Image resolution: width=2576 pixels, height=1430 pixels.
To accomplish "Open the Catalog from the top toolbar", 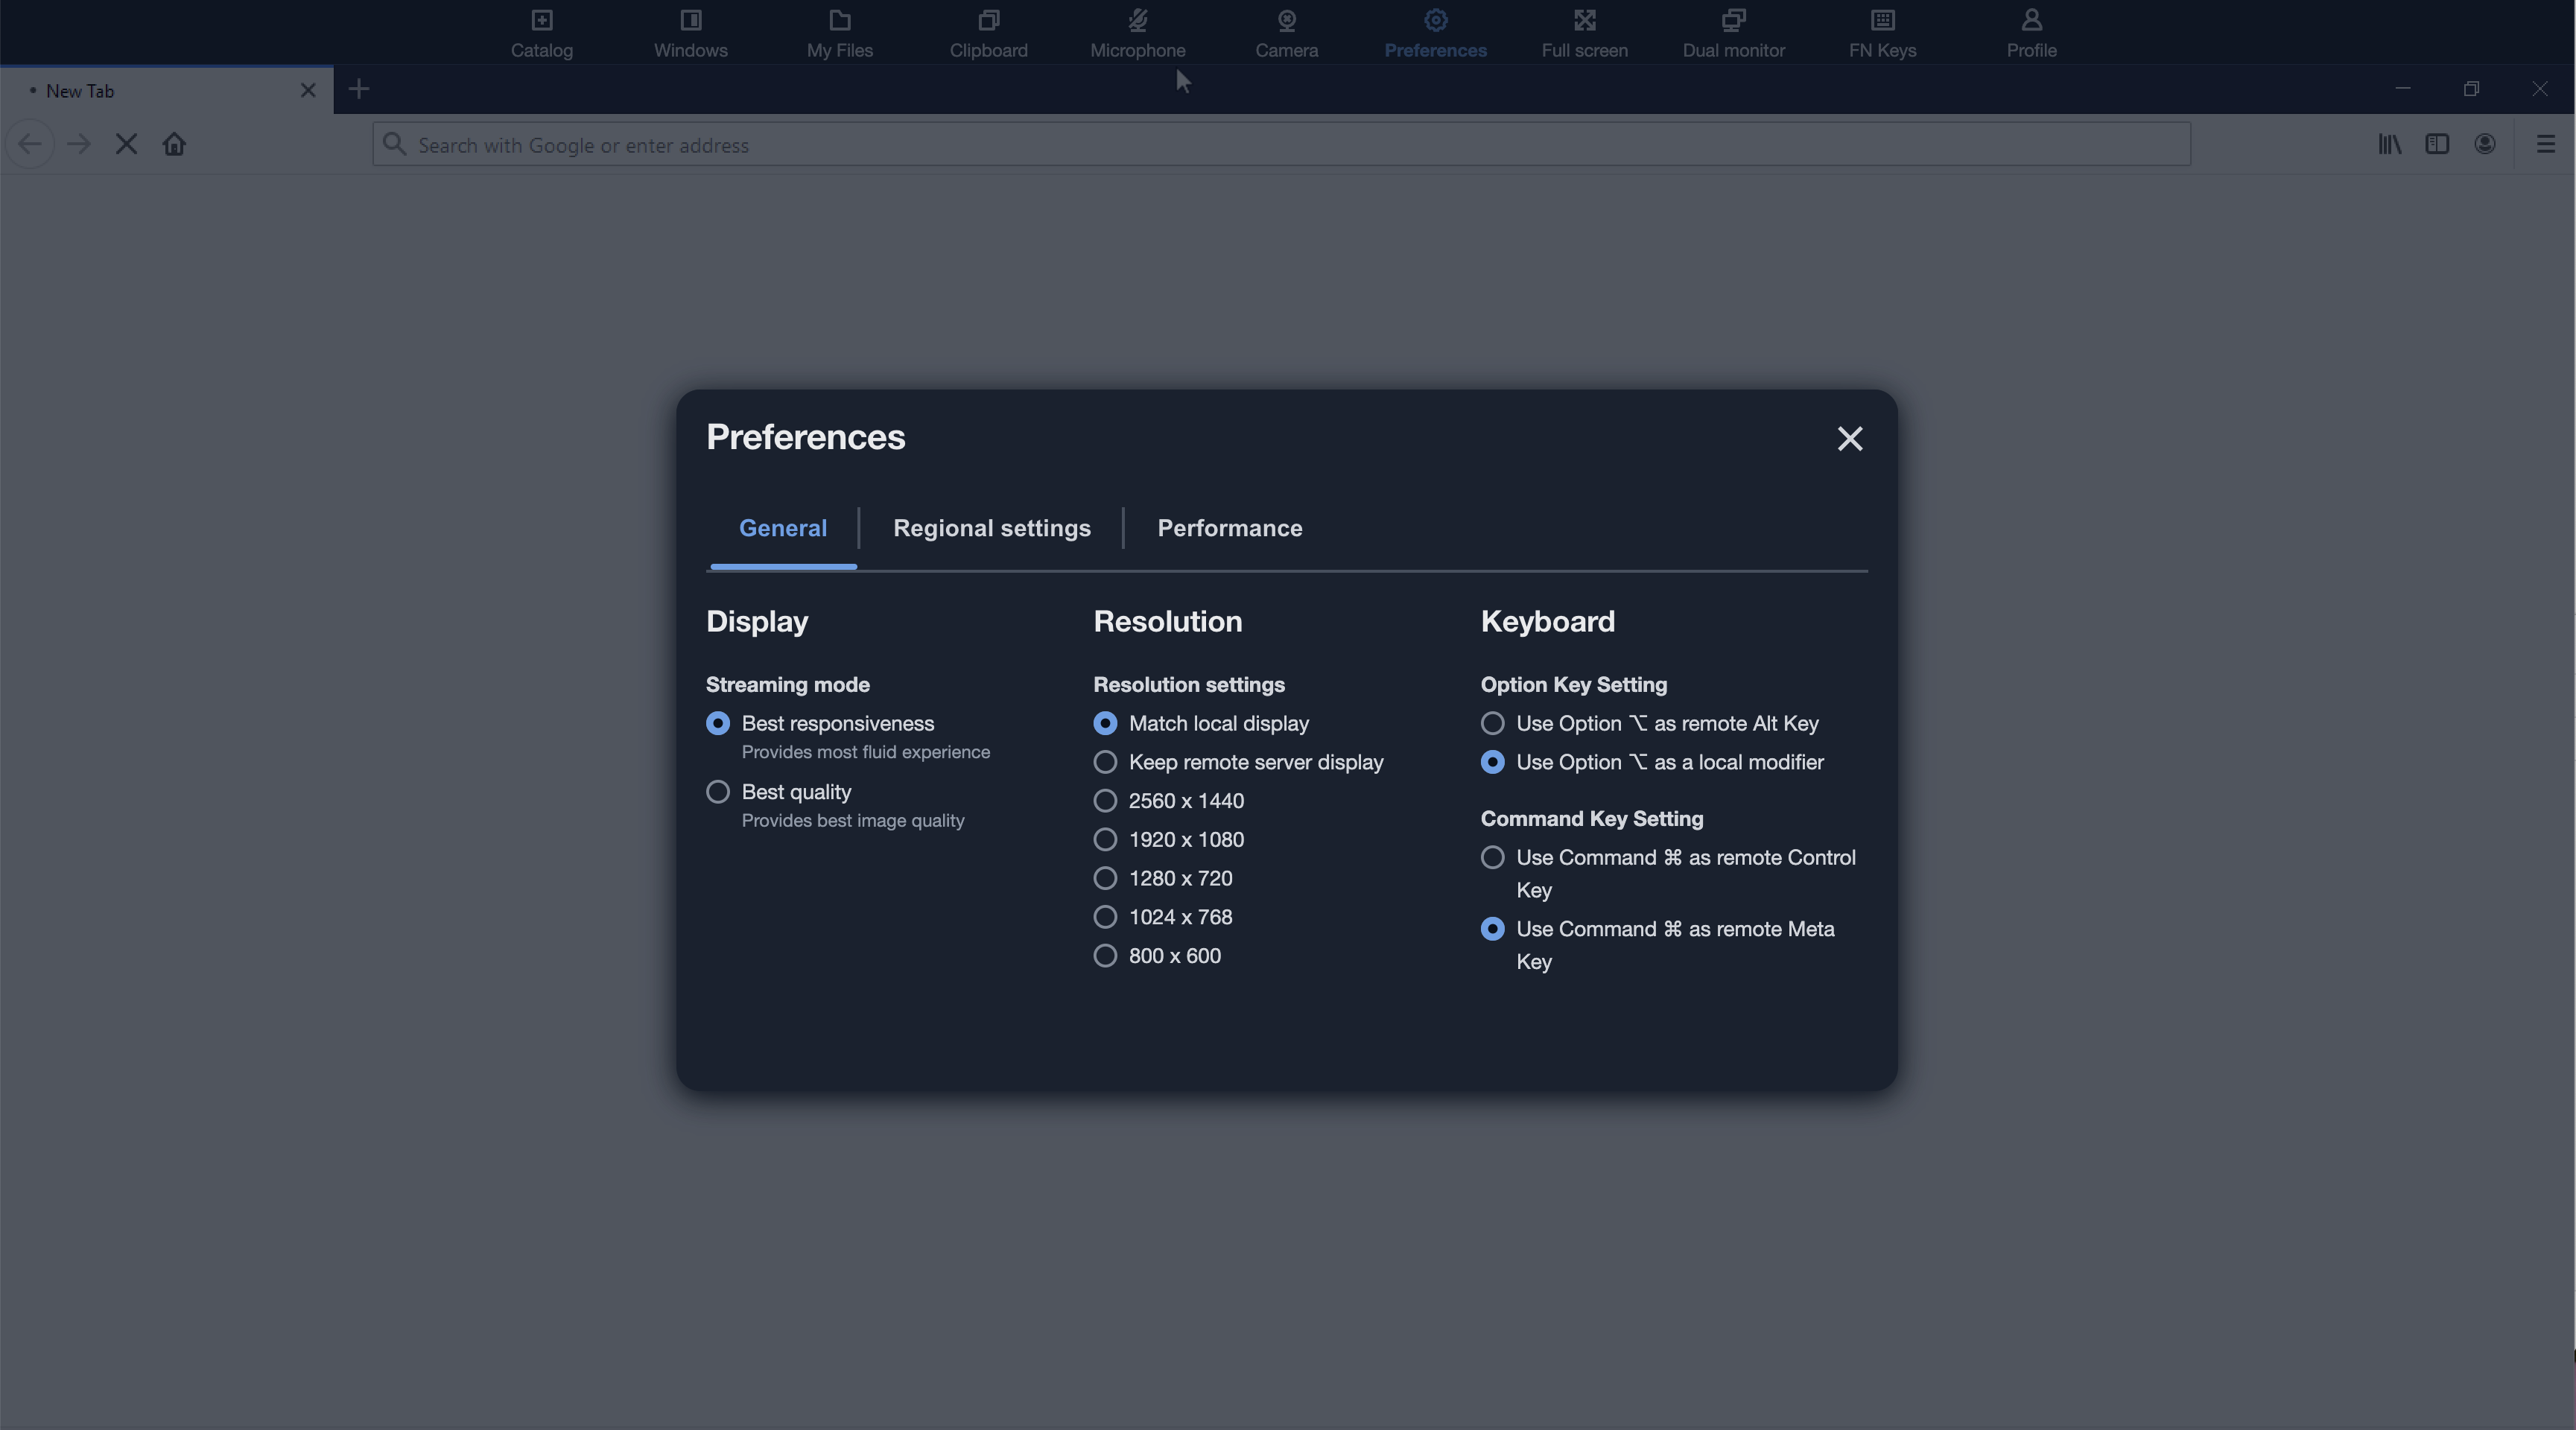I will [x=541, y=33].
